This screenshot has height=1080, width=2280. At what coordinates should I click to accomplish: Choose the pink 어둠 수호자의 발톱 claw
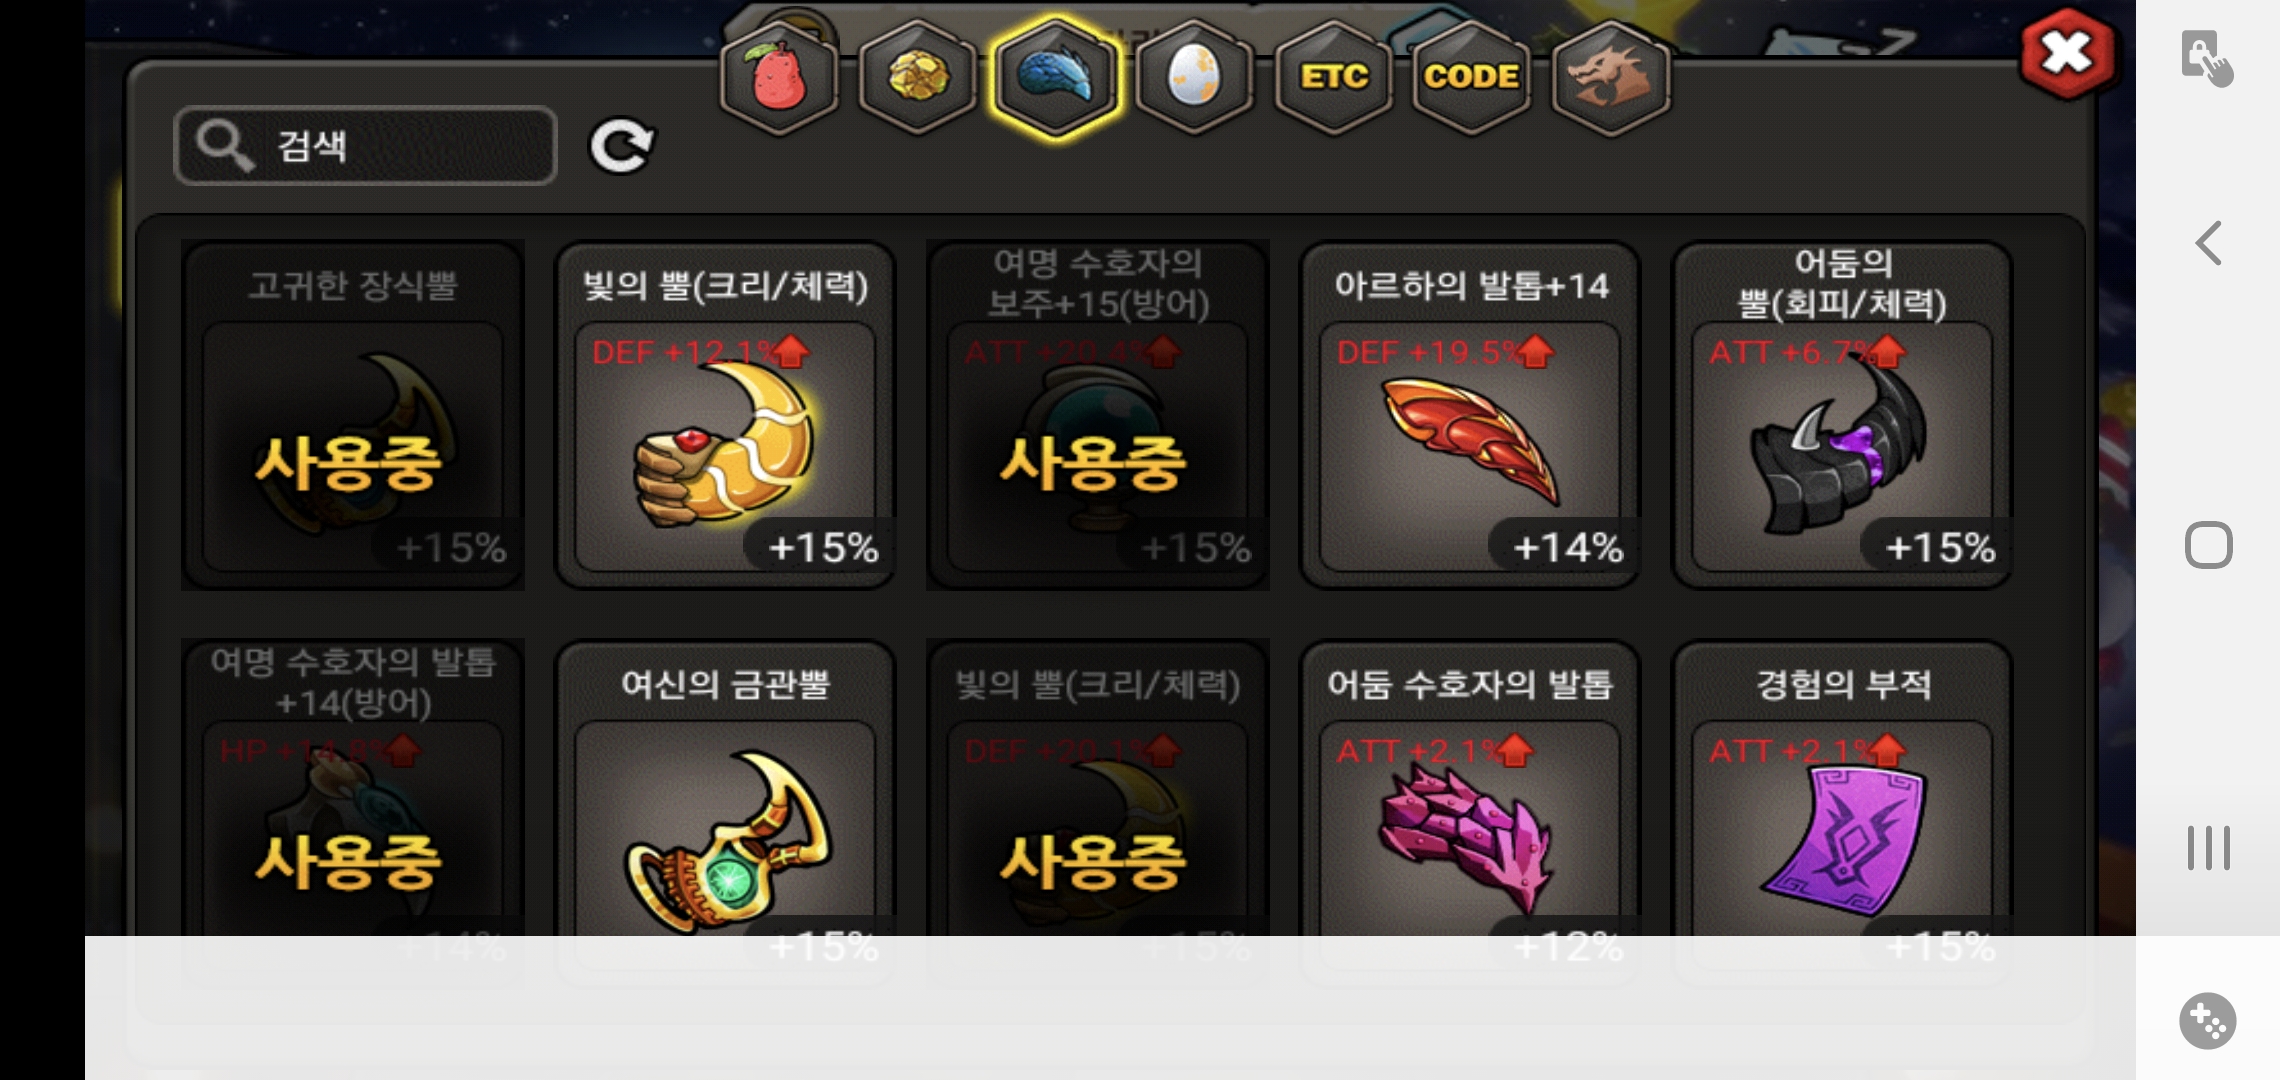click(1470, 790)
